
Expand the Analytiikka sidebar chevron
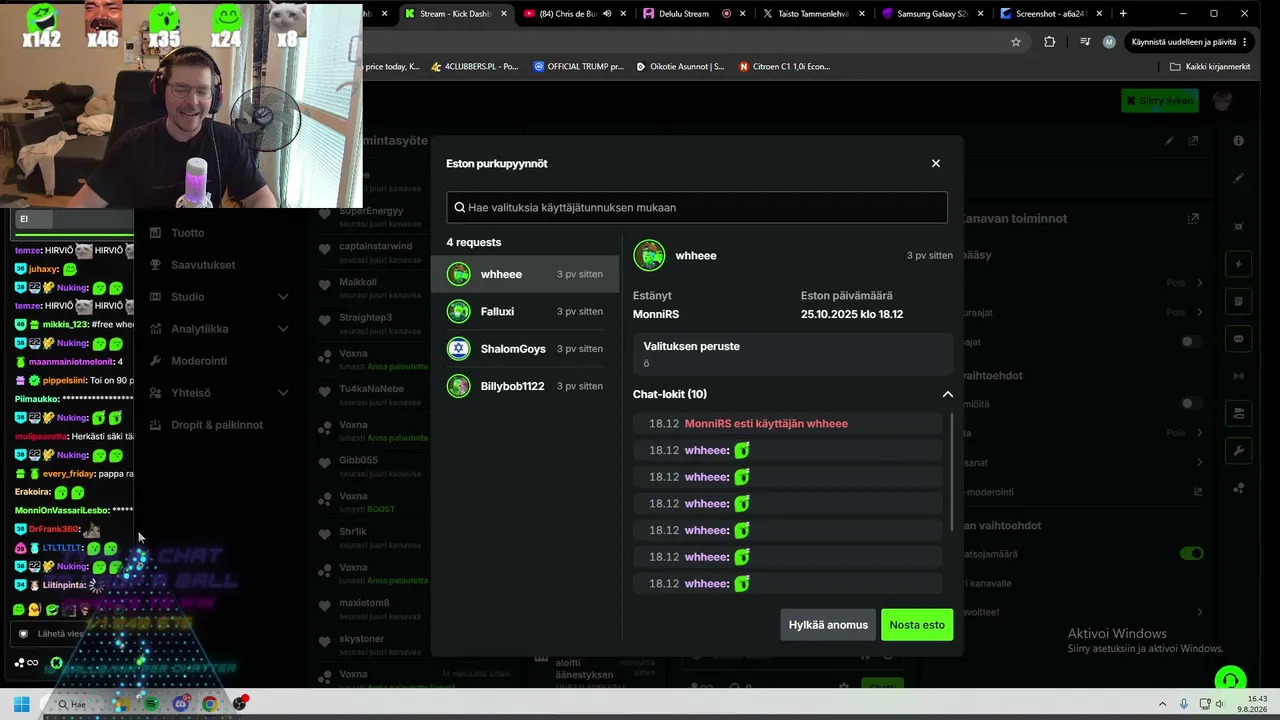(283, 329)
